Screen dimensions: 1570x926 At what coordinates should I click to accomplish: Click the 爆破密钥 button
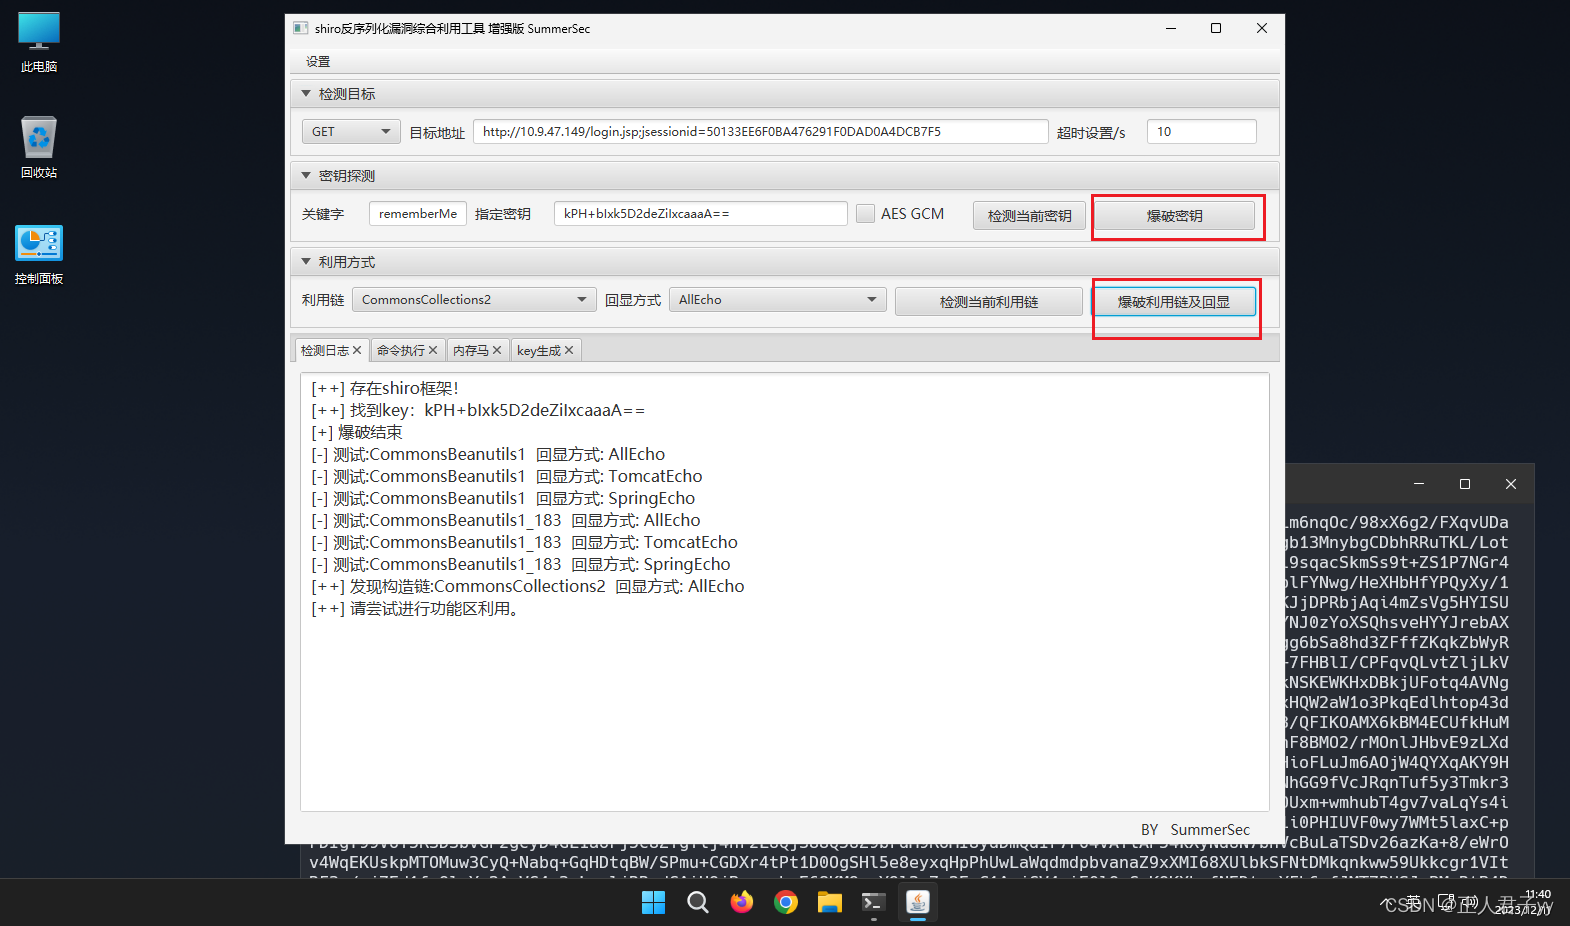pos(1175,215)
